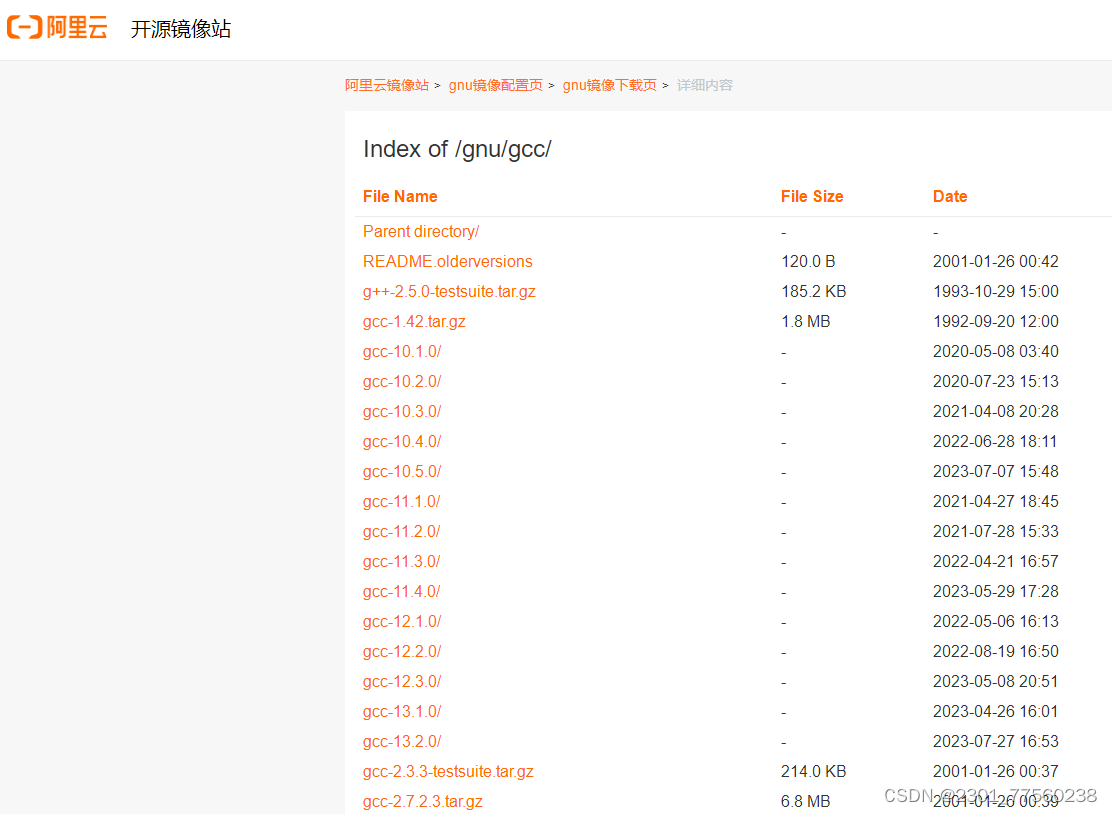Select date 2020-05-08 03:40
This screenshot has width=1112, height=814.
pyautogui.click(x=996, y=352)
